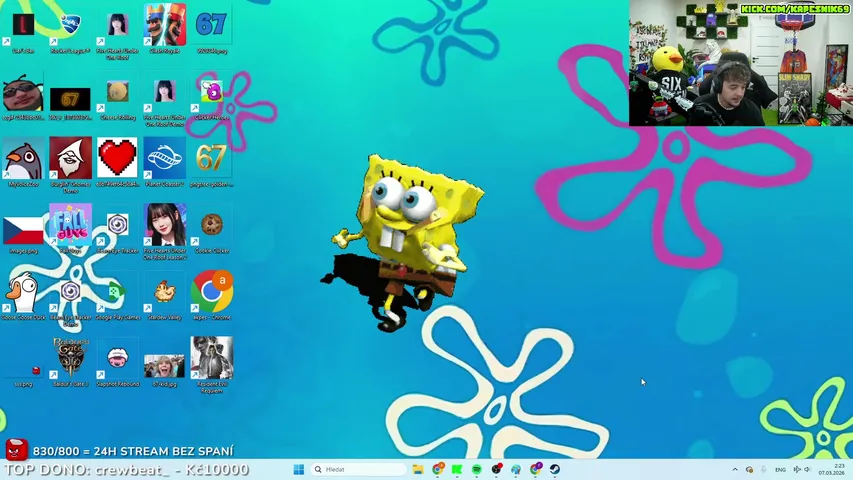Image resolution: width=853 pixels, height=480 pixels.
Task: Open File Explorer from the taskbar
Action: pyautogui.click(x=418, y=469)
